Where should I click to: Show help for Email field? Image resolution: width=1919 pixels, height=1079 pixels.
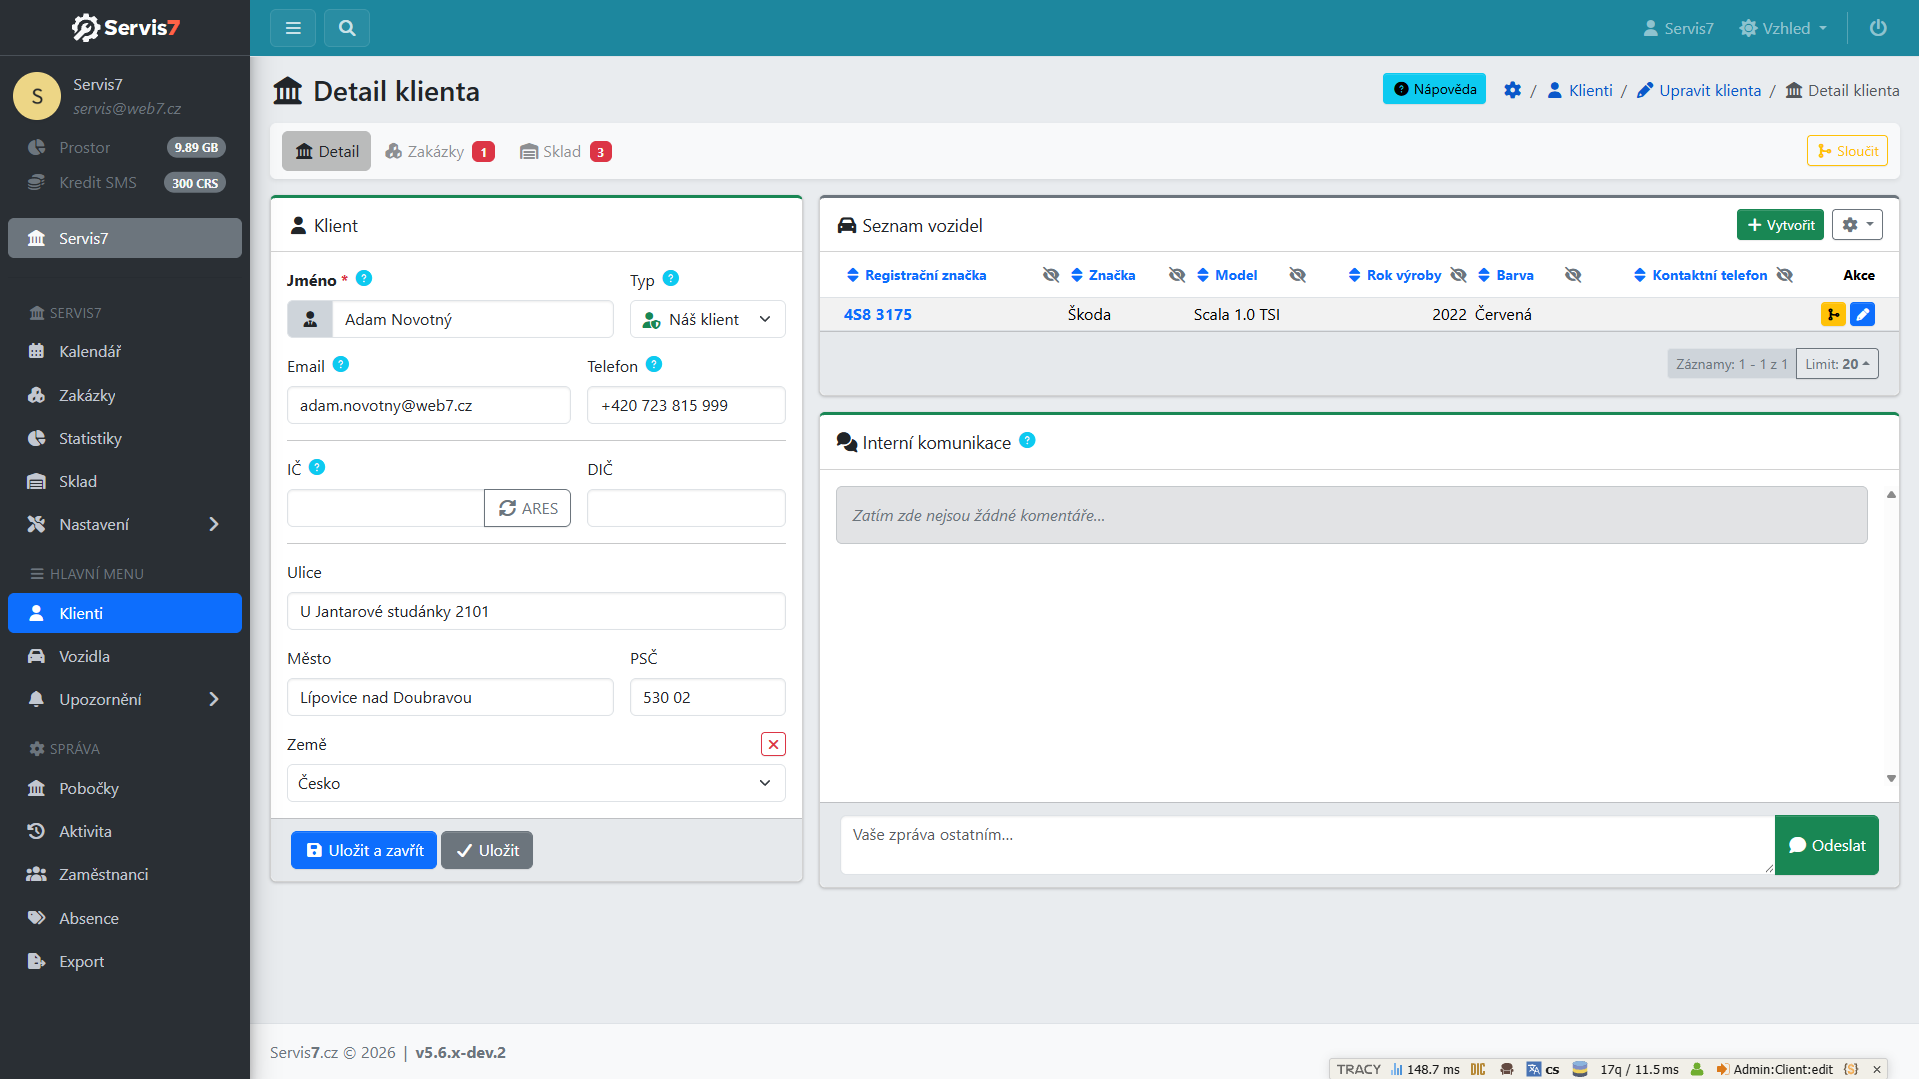341,365
